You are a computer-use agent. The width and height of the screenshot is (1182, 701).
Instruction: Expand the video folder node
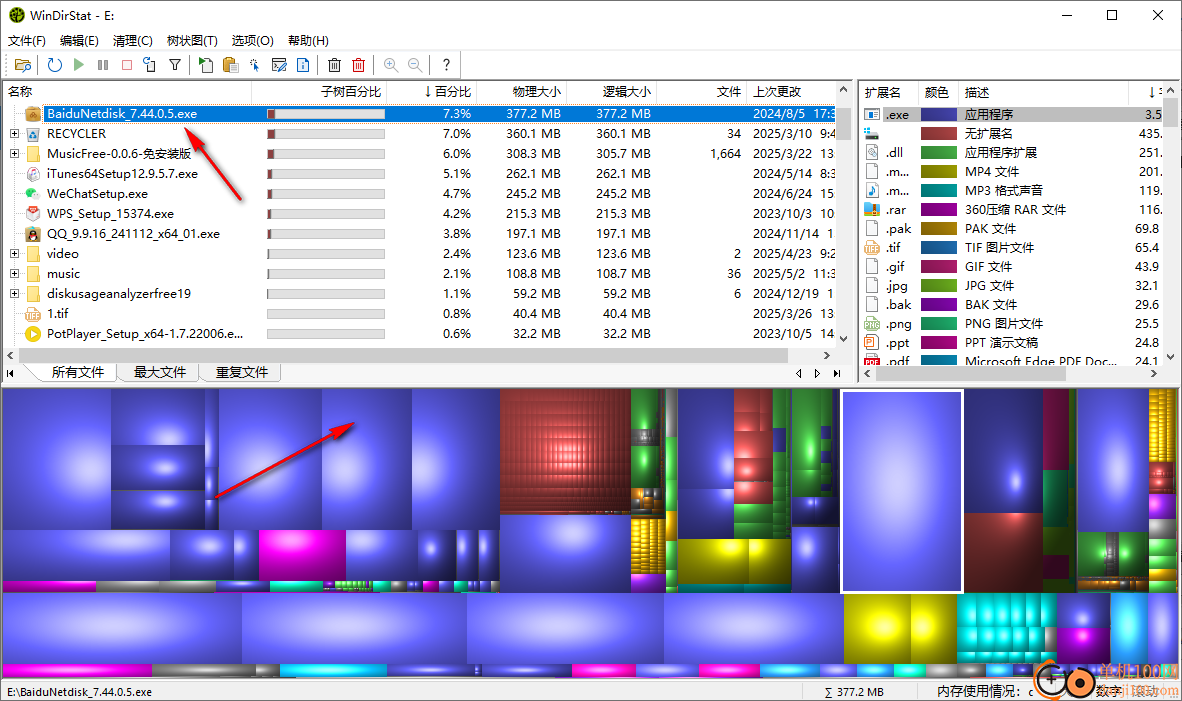14,254
